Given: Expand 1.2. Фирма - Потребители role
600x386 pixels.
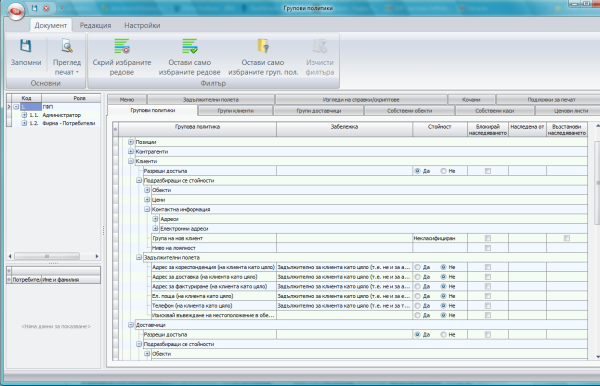Looking at the screenshot, I should [x=24, y=123].
